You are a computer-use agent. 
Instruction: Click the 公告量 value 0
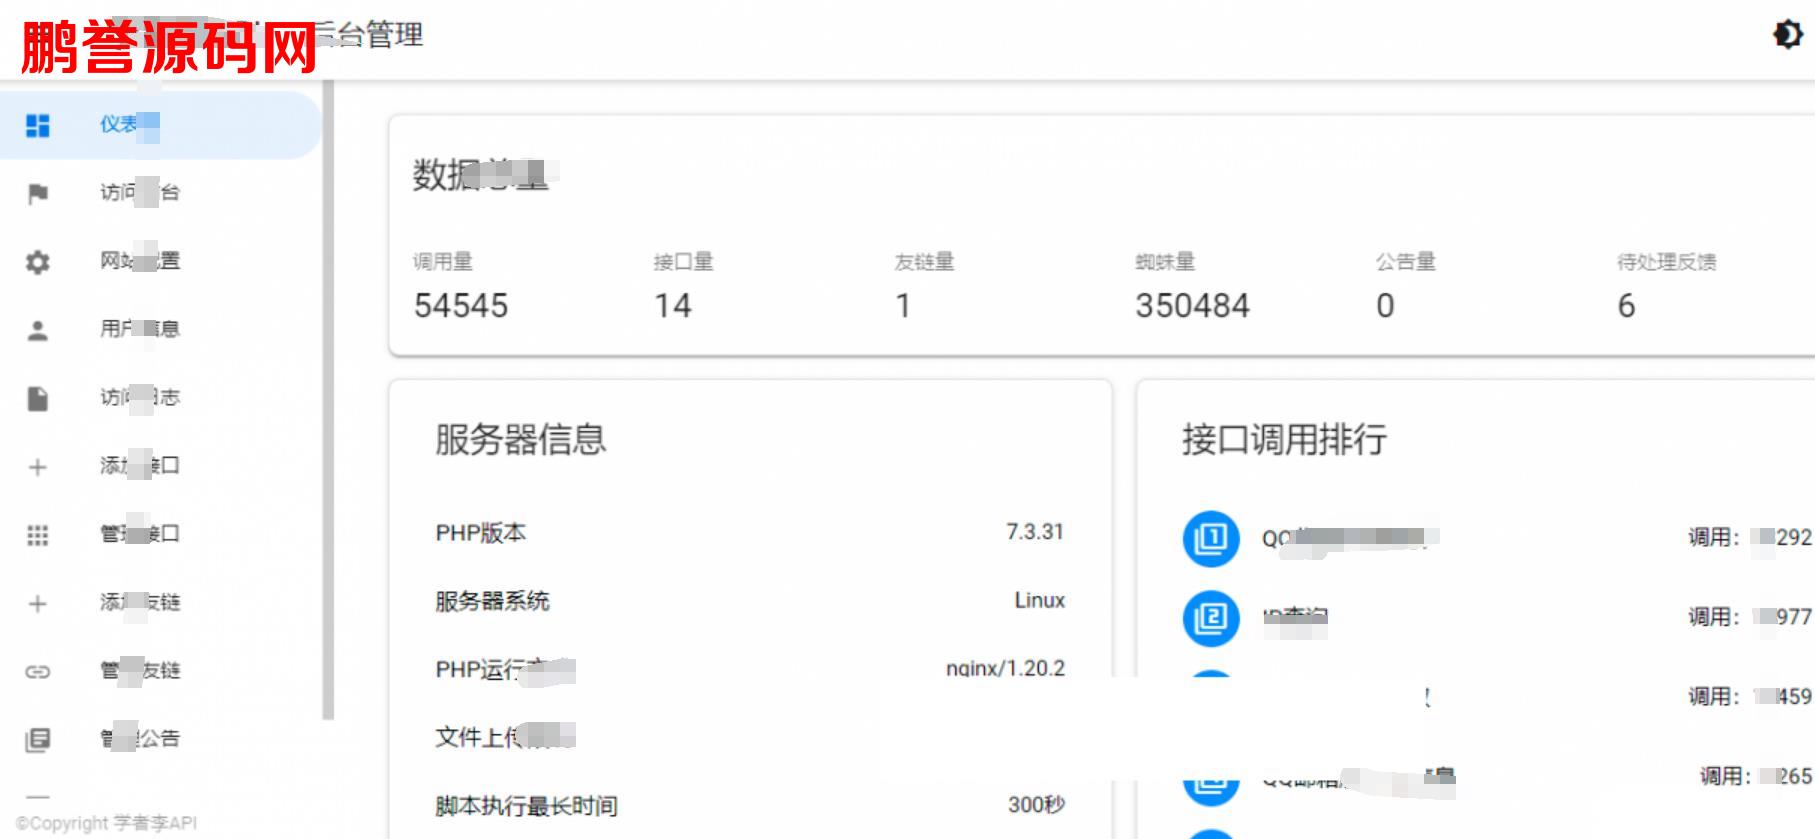(x=1385, y=305)
